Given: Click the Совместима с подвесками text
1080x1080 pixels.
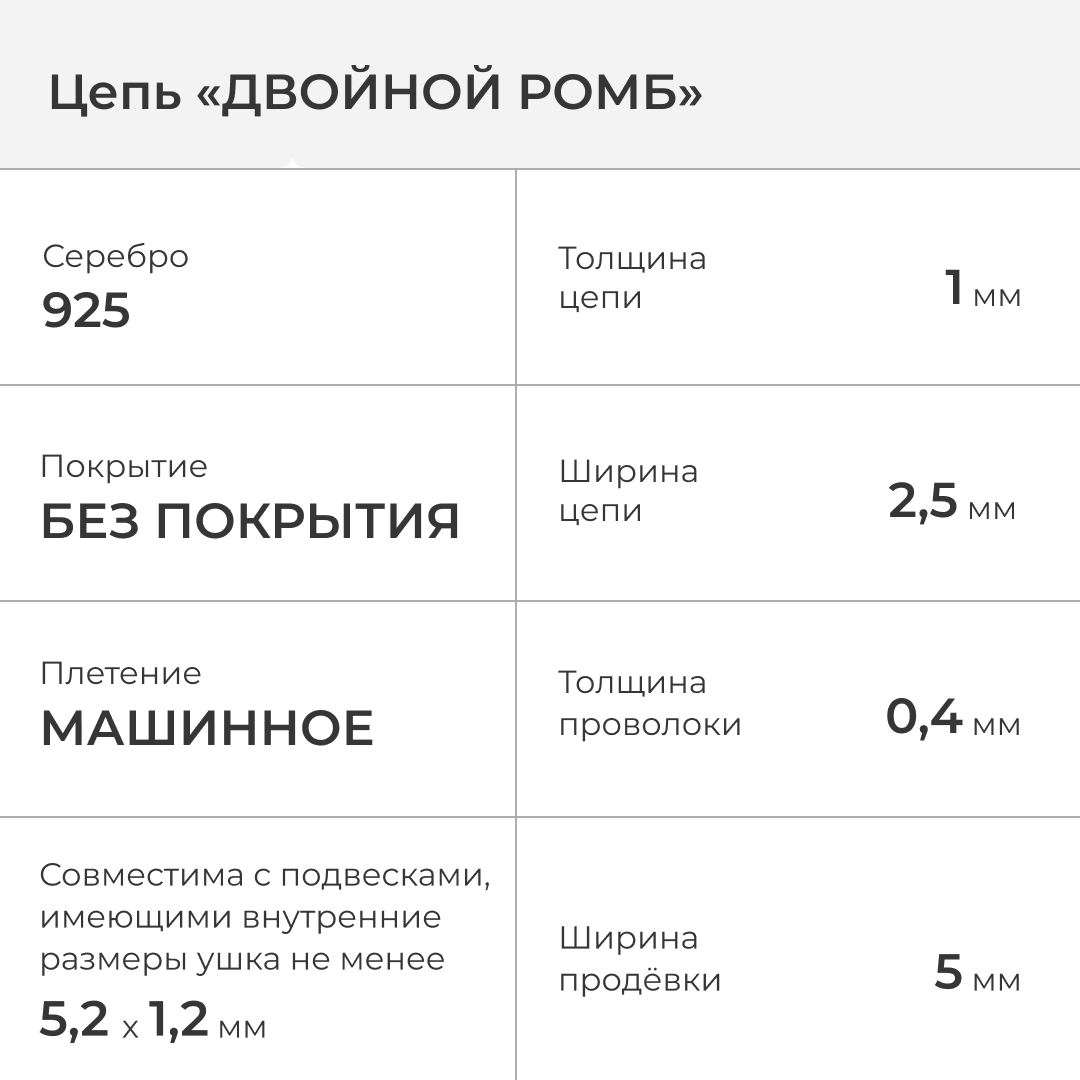Looking at the screenshot, I should coord(265,875).
